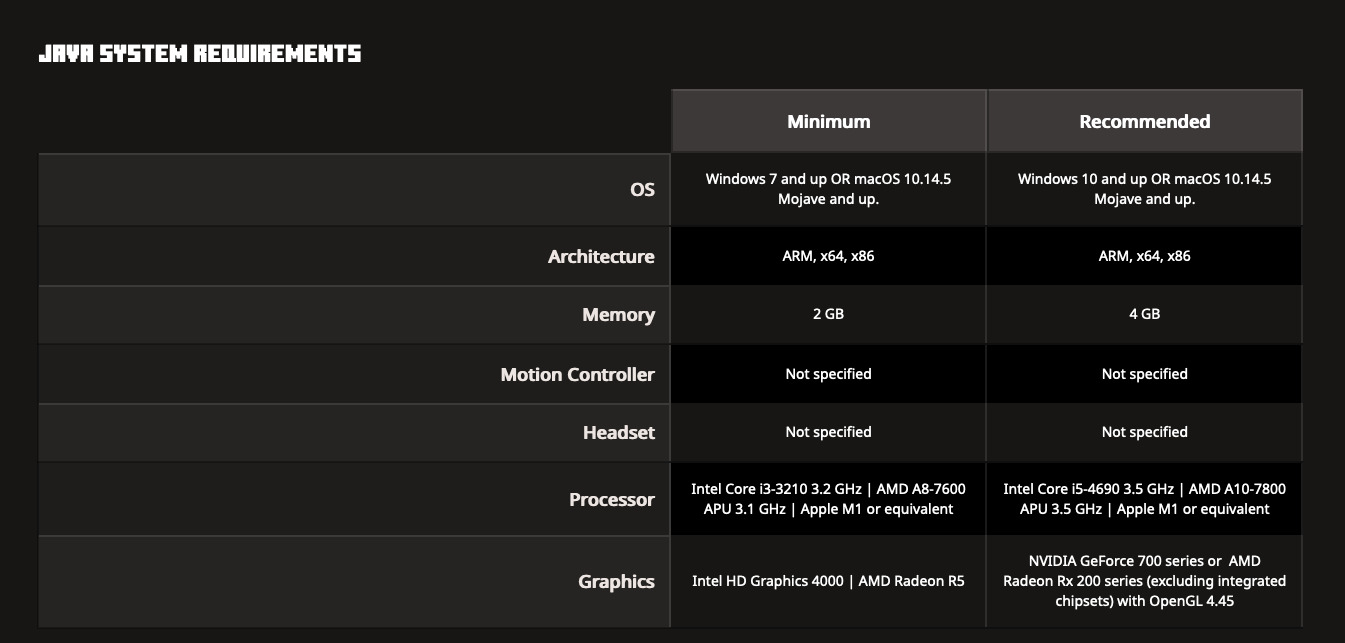Select the Graphics row label

(x=616, y=582)
